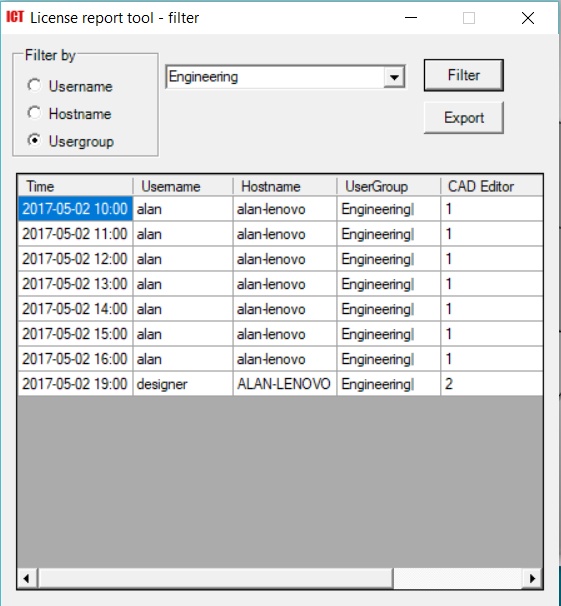Click alan-lenovo hostname in the 12:00 row

(x=285, y=259)
